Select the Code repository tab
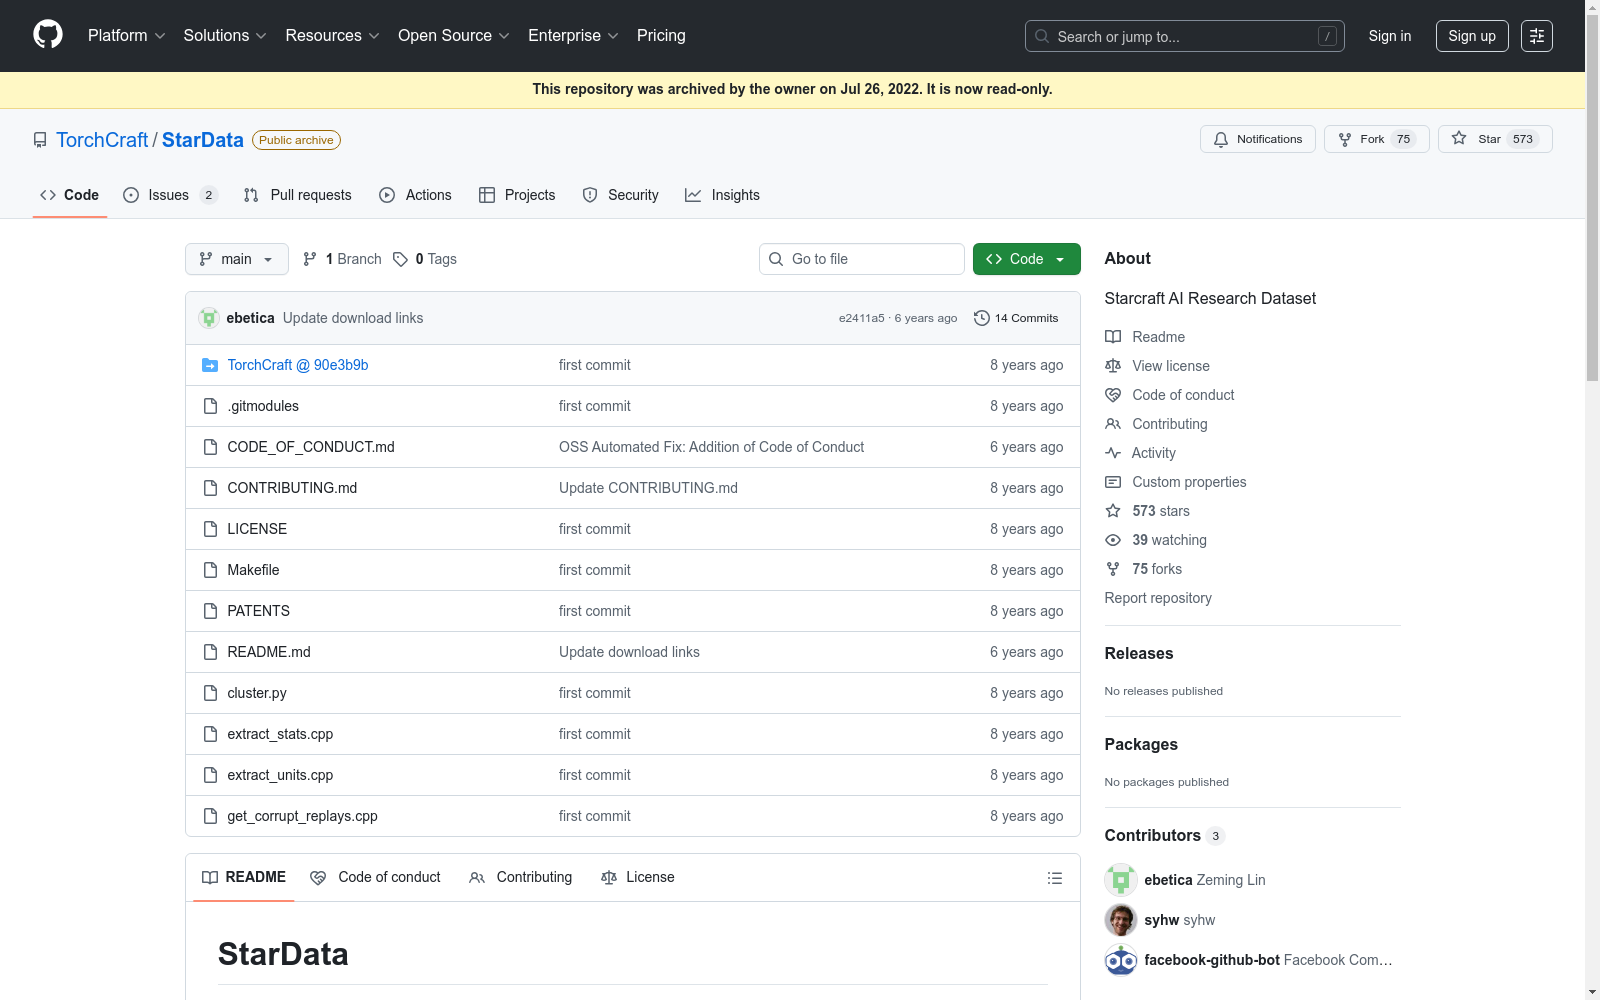The image size is (1600, 1000). click(70, 195)
